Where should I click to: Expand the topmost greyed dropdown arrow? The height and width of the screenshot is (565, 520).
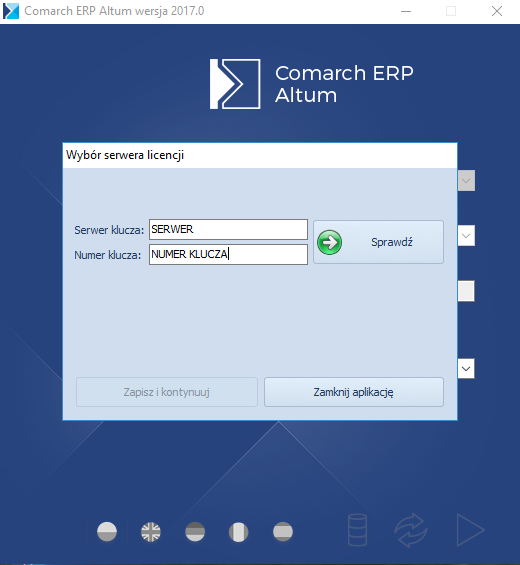pyautogui.click(x=466, y=181)
